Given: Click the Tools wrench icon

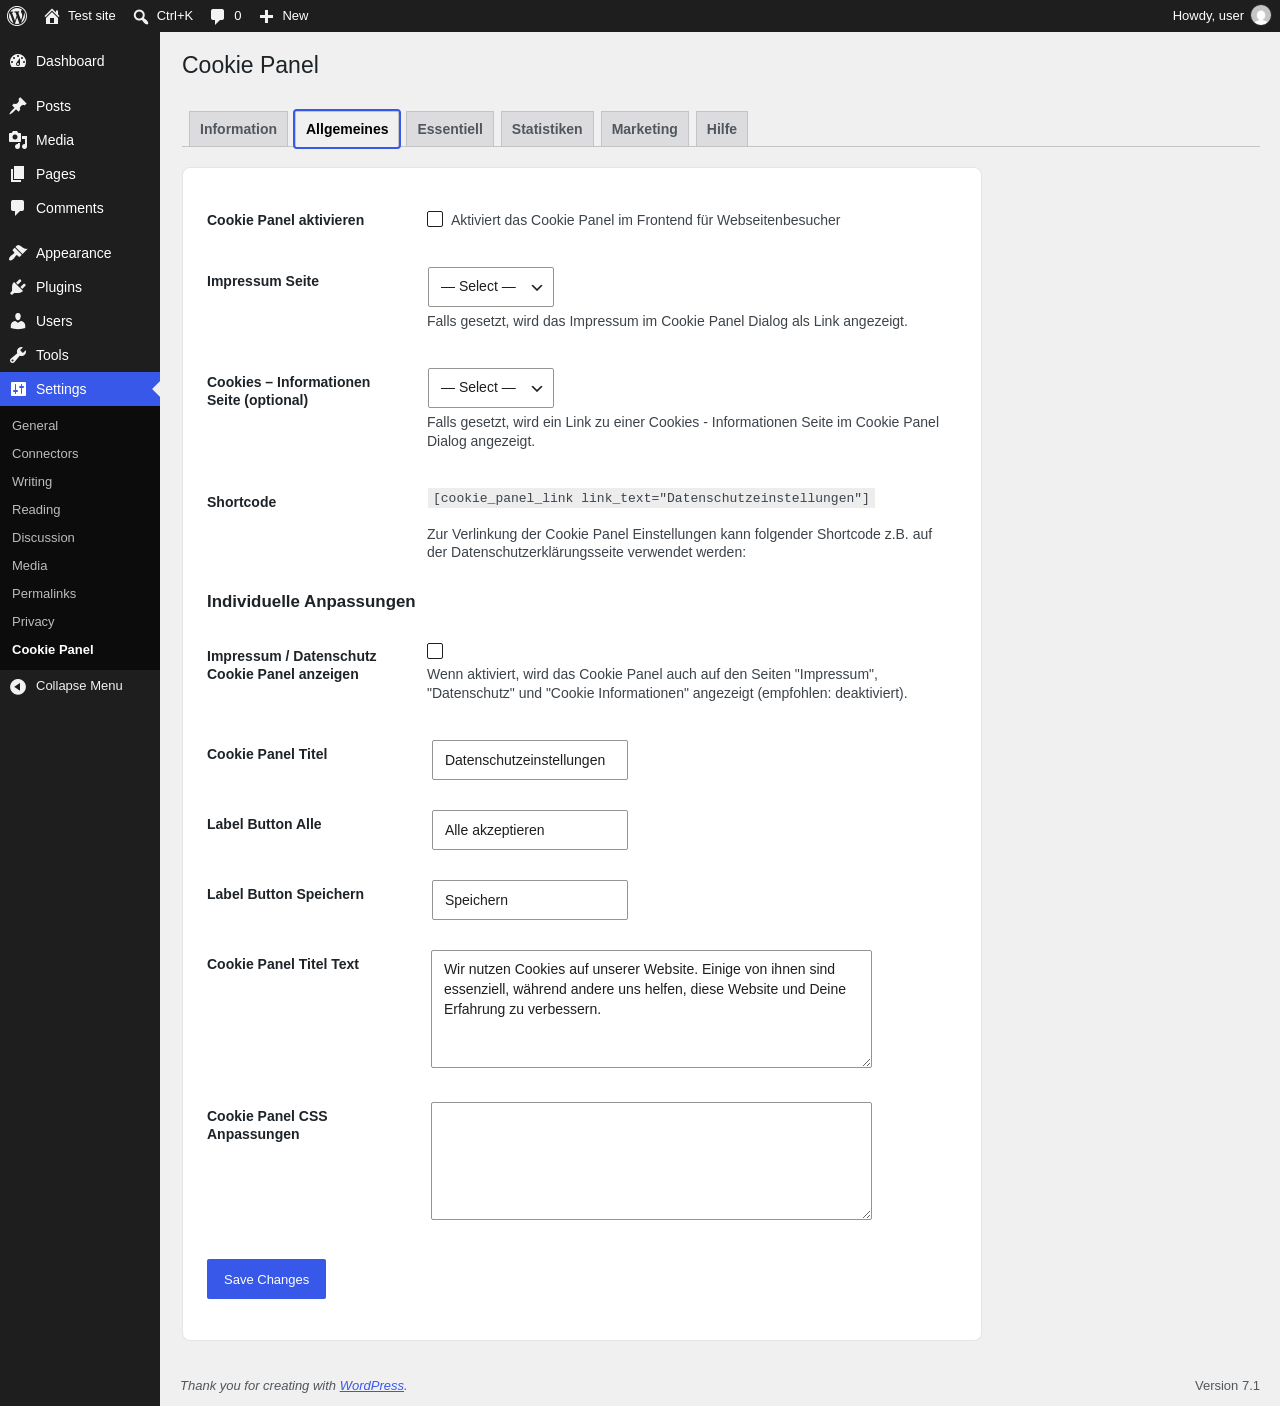Looking at the screenshot, I should (18, 355).
